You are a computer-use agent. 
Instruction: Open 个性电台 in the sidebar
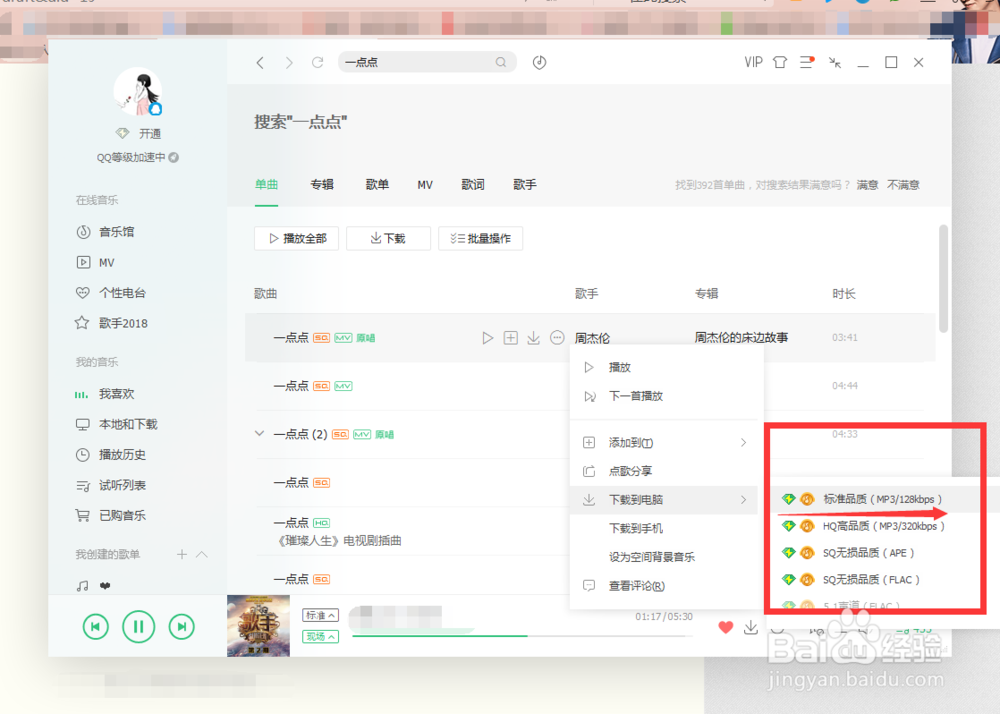click(x=111, y=293)
